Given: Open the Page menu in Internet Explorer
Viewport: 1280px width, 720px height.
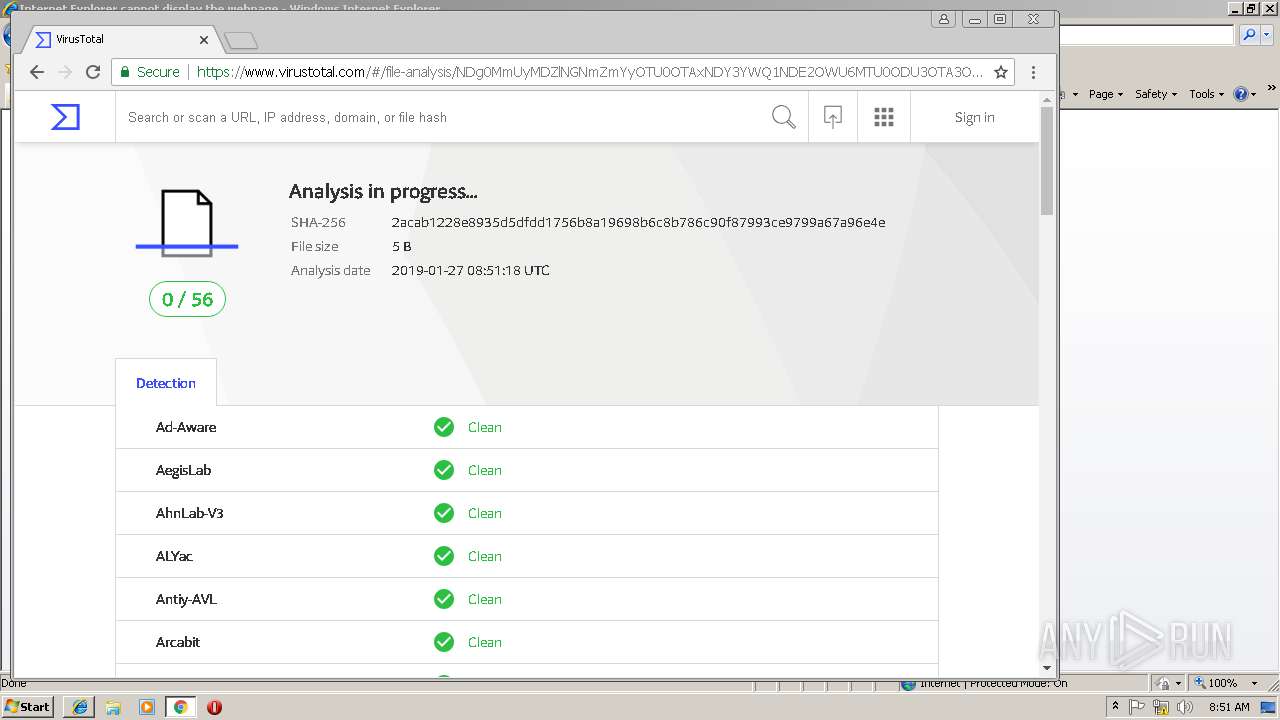Looking at the screenshot, I should point(1105,94).
